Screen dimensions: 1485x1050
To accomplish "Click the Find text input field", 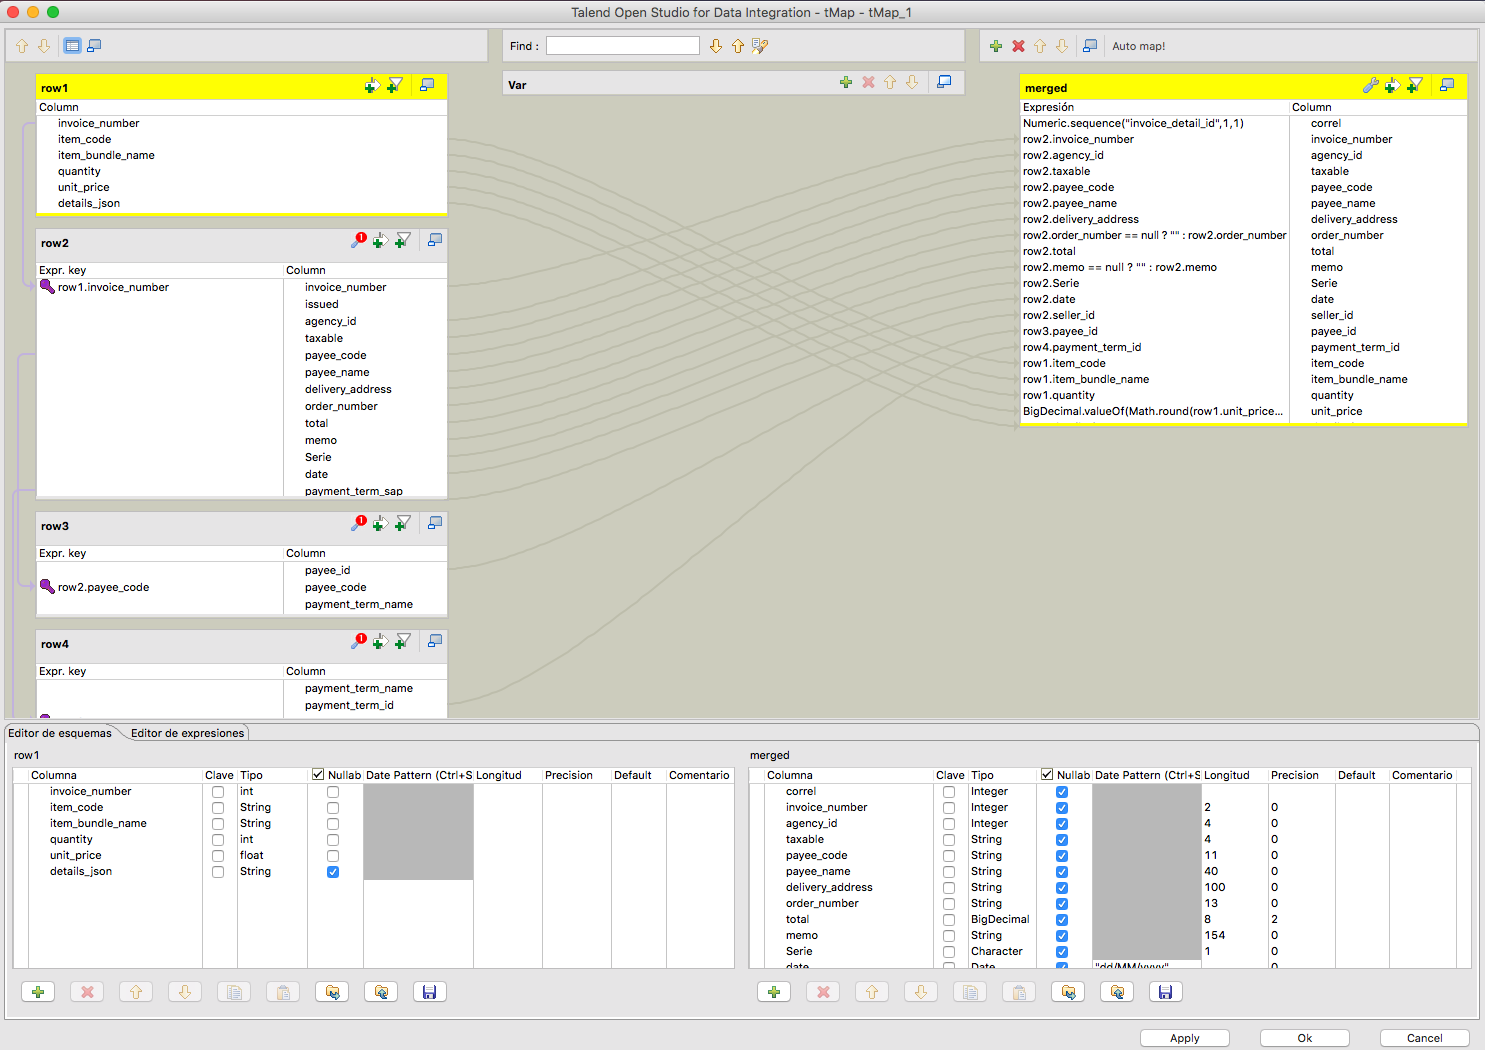I will pyautogui.click(x=622, y=46).
